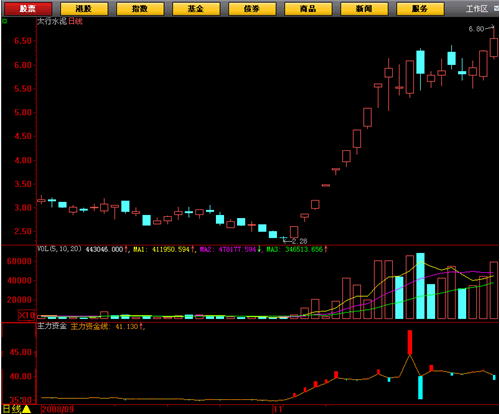This screenshot has width=500, height=414.
Task: Open the 指数 tab
Action: (x=140, y=9)
